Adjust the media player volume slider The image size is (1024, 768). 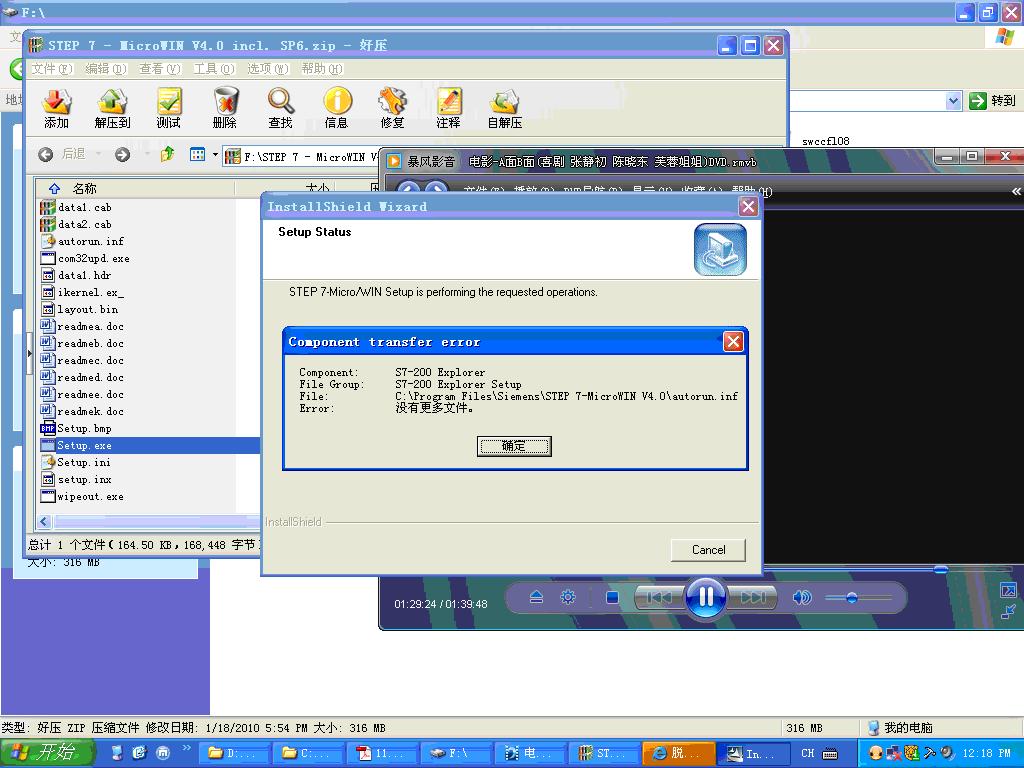coord(852,598)
